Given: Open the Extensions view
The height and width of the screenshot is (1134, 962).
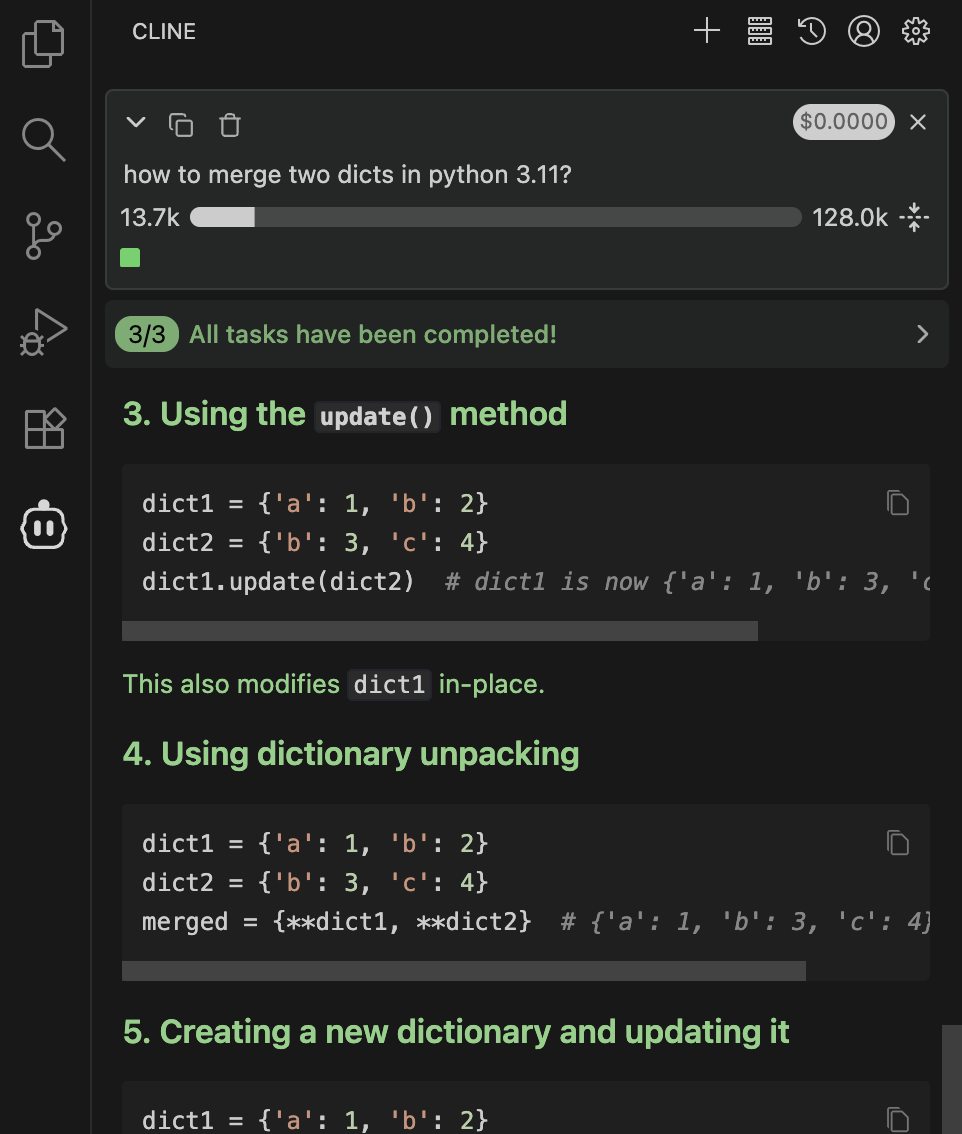Looking at the screenshot, I should coord(45,428).
